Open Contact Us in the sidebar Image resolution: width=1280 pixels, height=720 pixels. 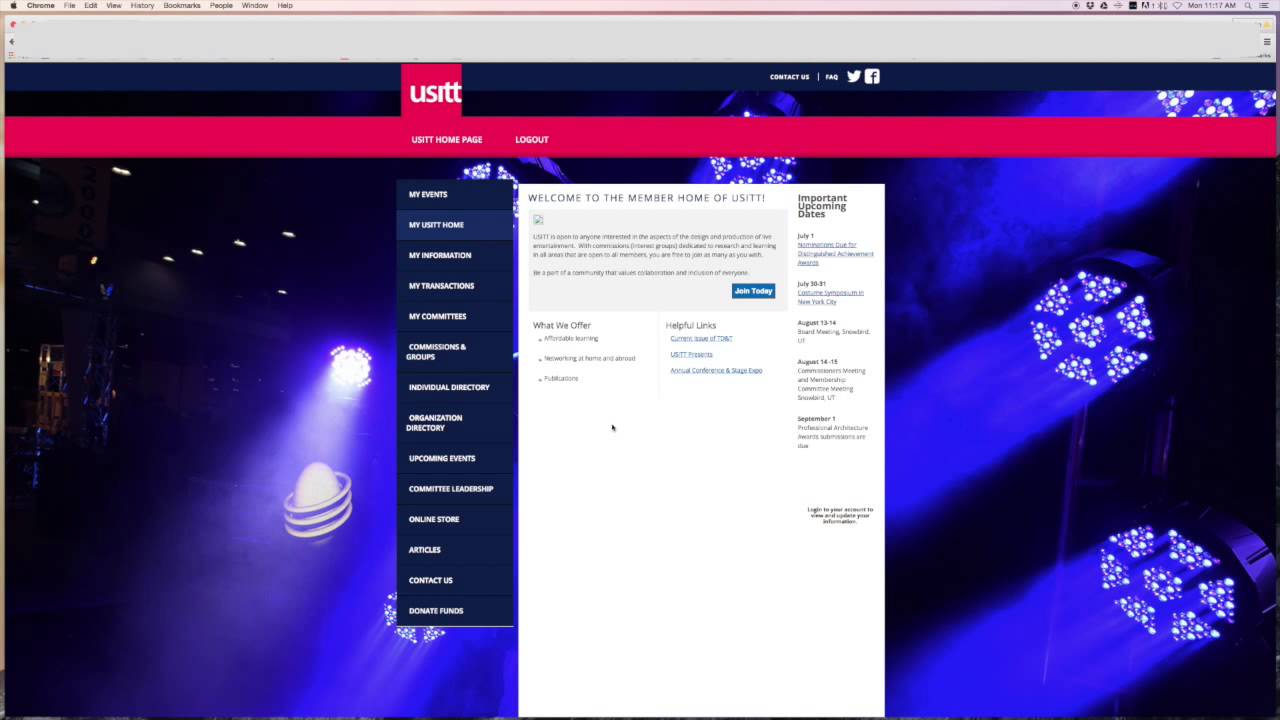pos(455,580)
